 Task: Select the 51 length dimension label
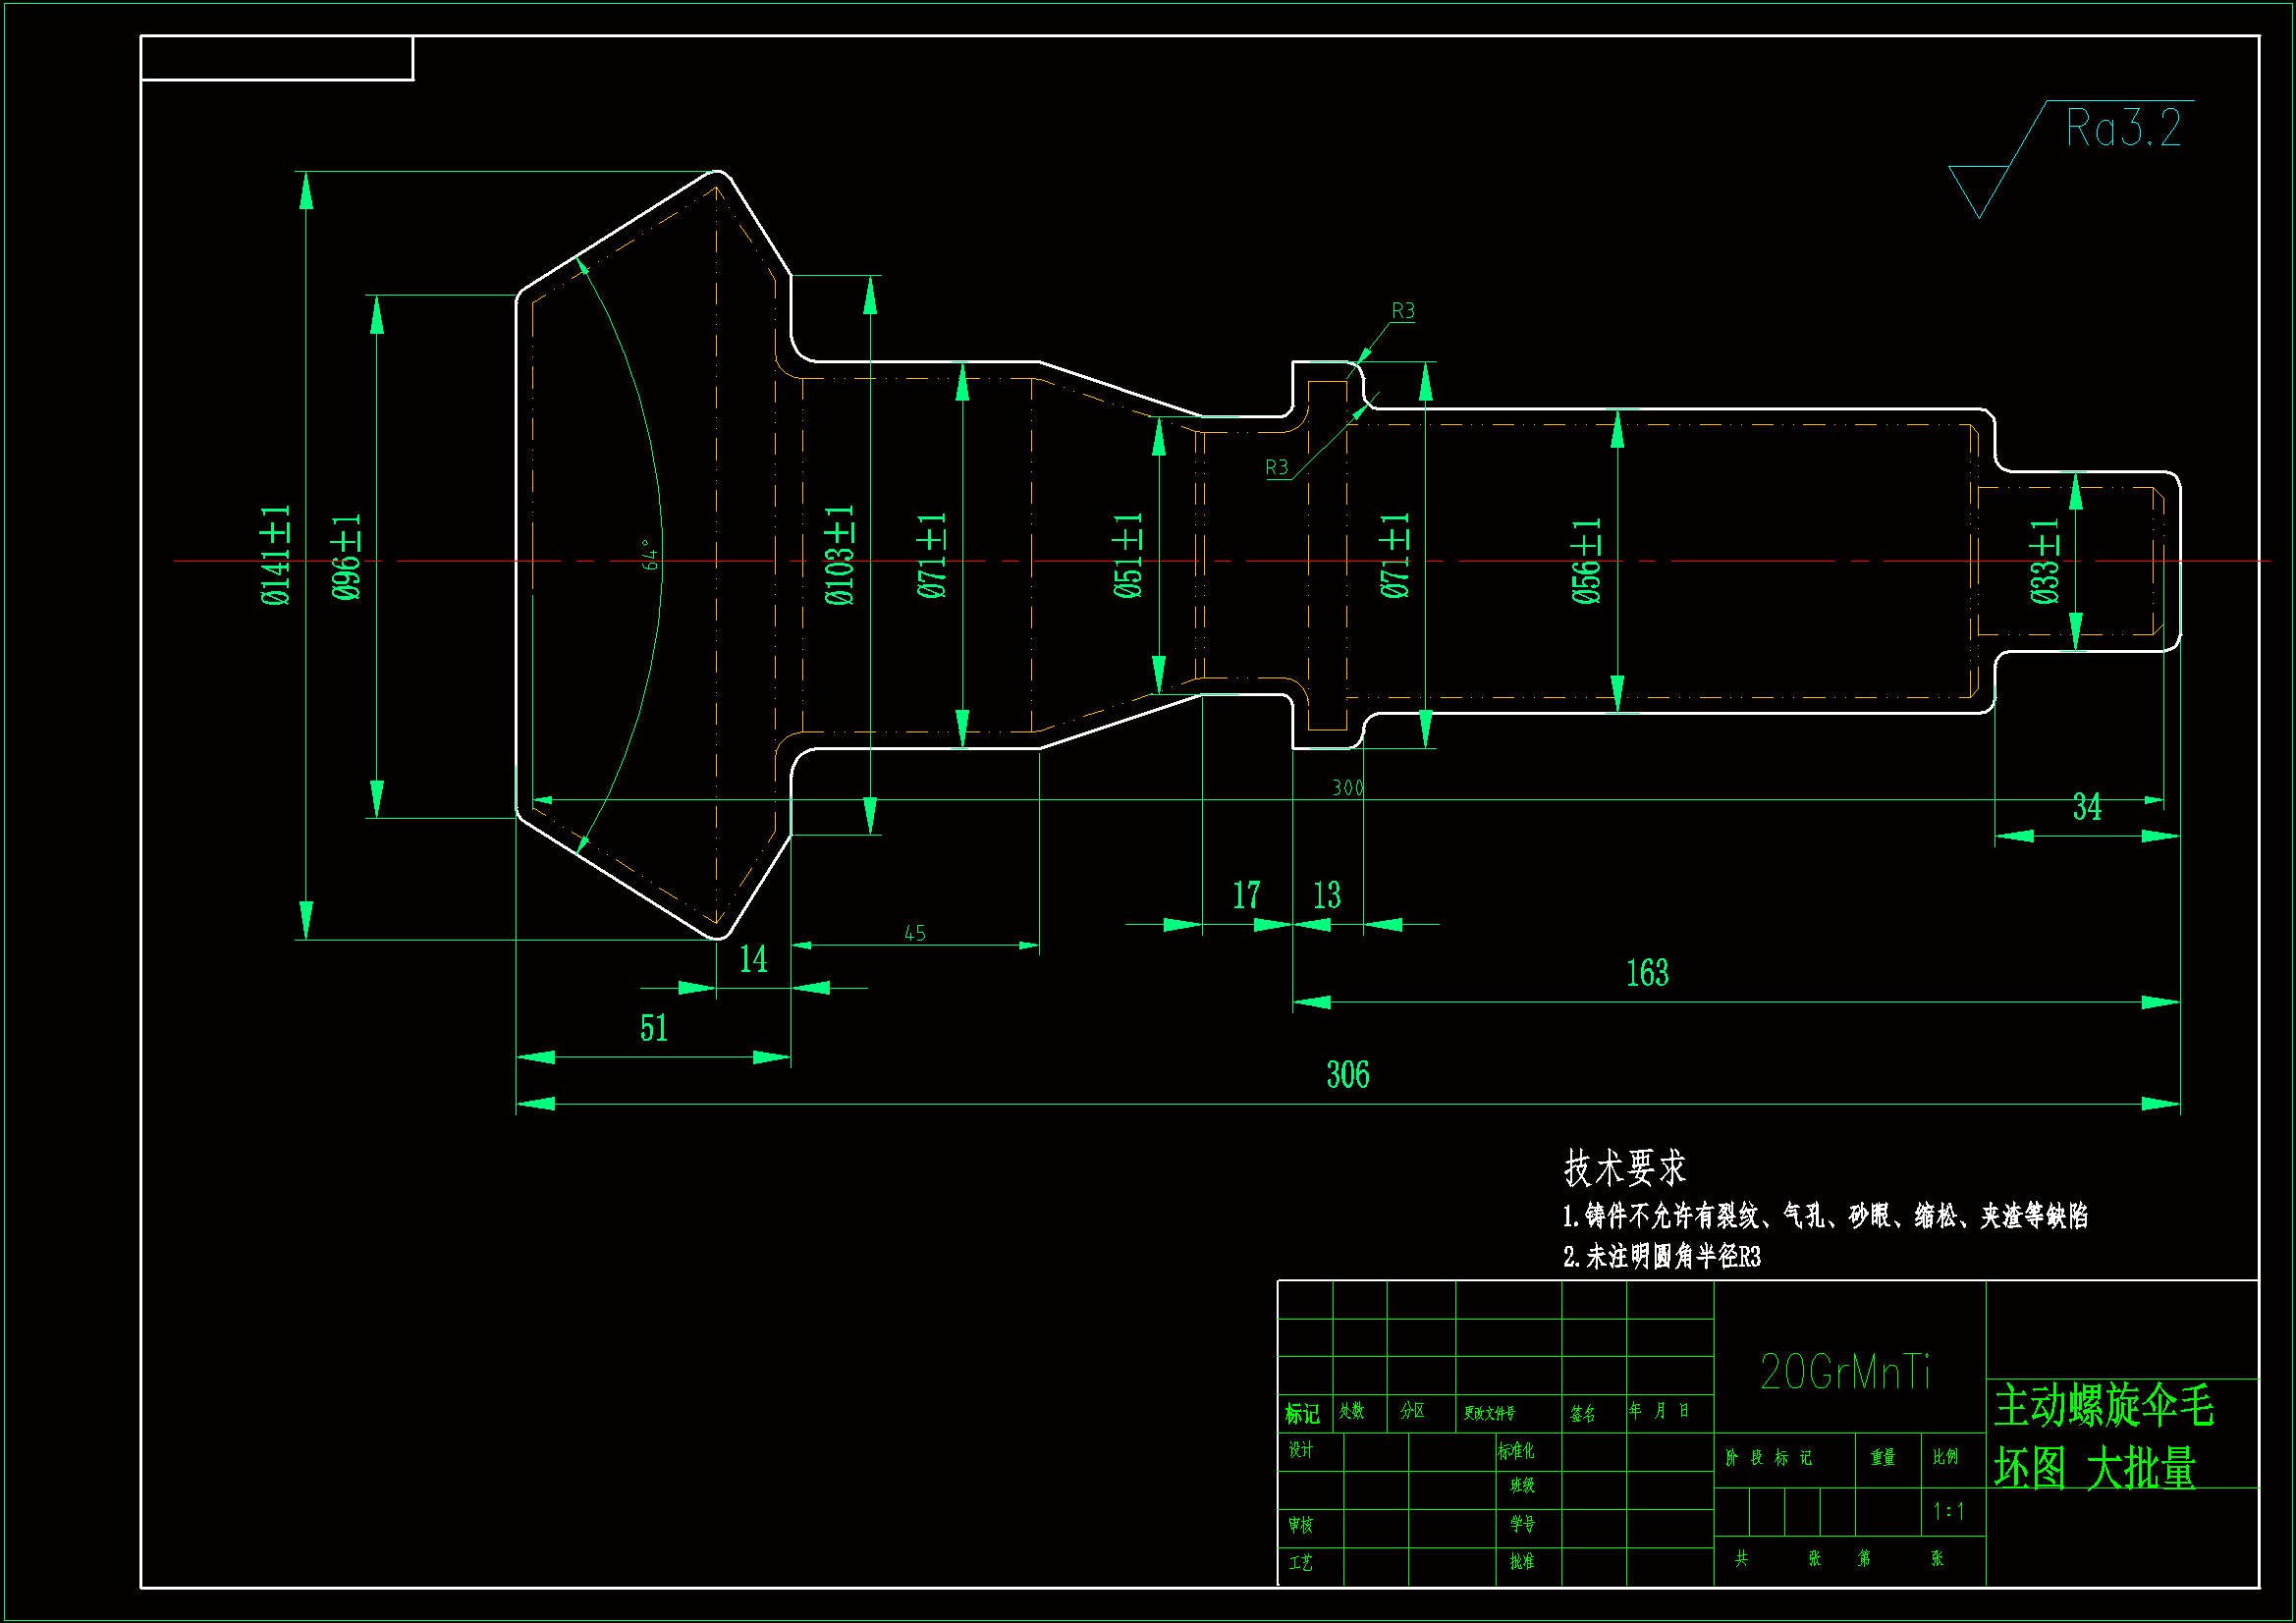[x=653, y=1029]
